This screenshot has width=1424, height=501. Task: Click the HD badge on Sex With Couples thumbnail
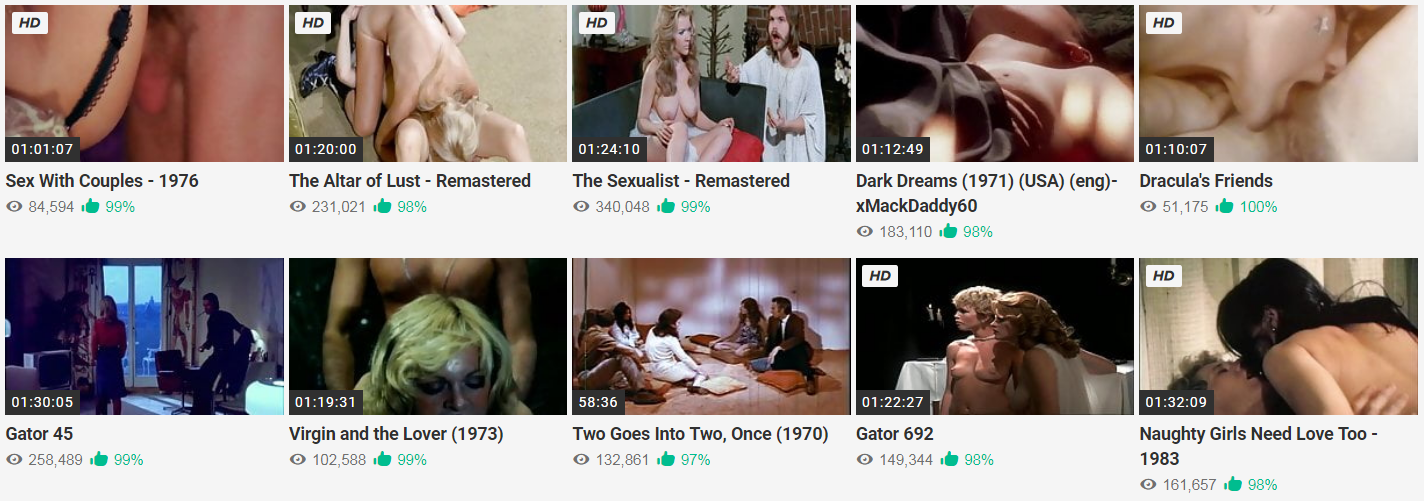click(30, 23)
